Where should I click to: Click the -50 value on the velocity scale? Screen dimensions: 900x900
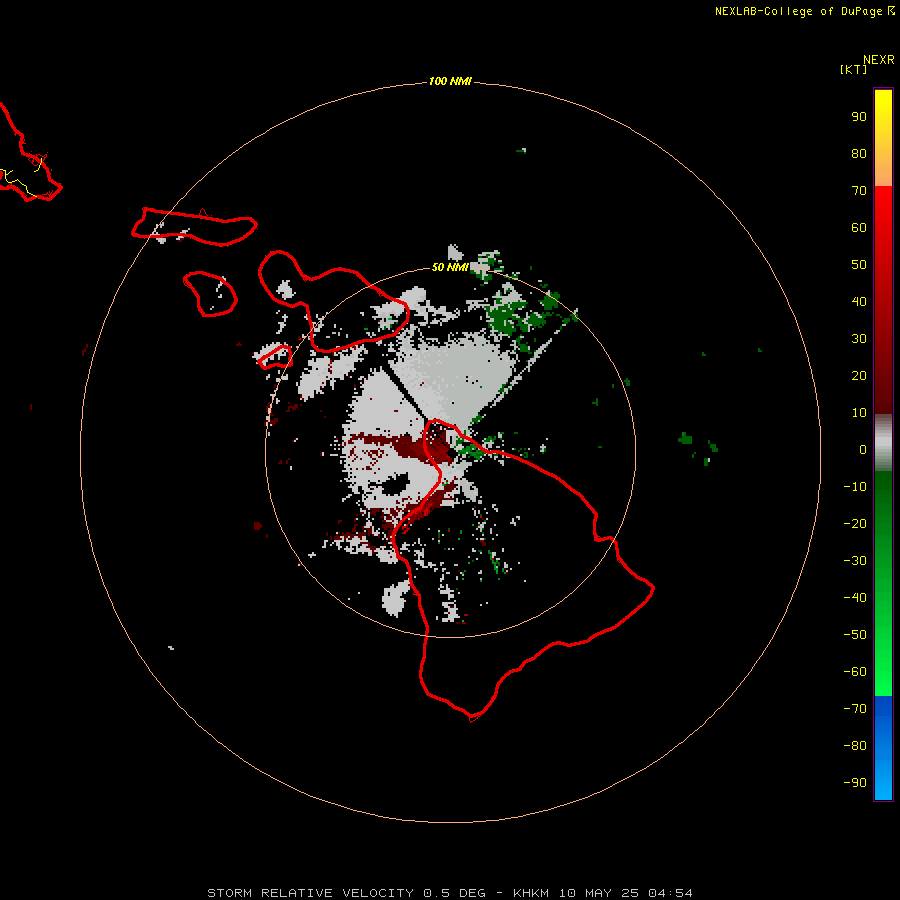click(855, 635)
